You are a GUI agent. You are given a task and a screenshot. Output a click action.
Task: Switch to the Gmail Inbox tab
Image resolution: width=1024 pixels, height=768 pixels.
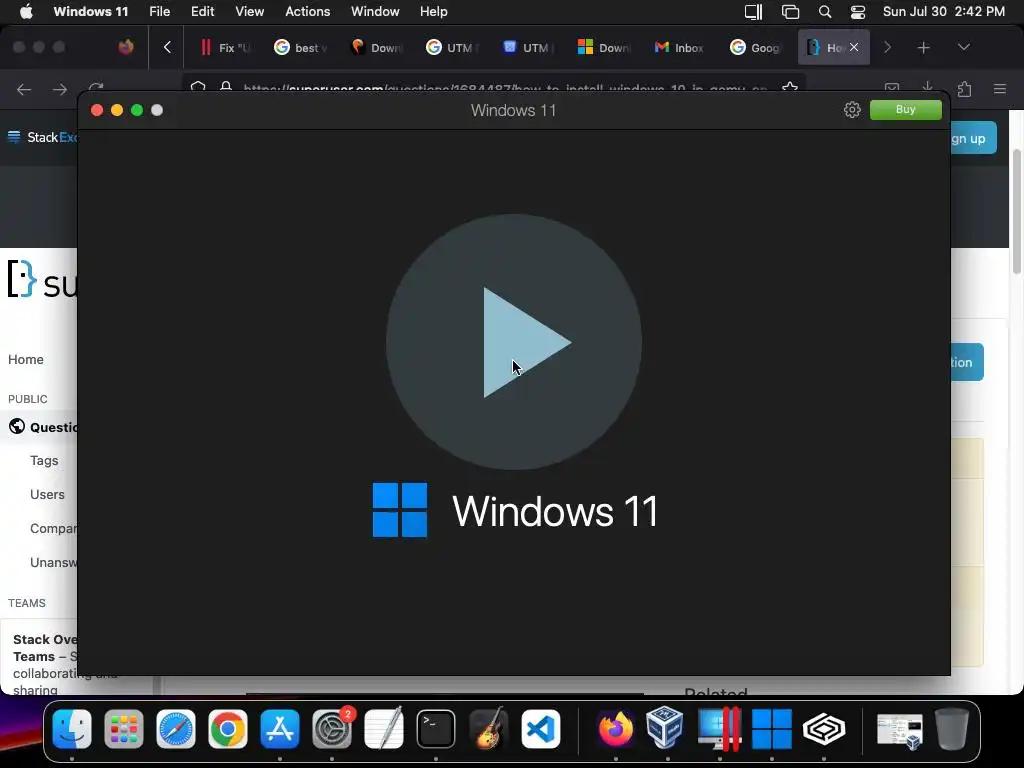679,48
